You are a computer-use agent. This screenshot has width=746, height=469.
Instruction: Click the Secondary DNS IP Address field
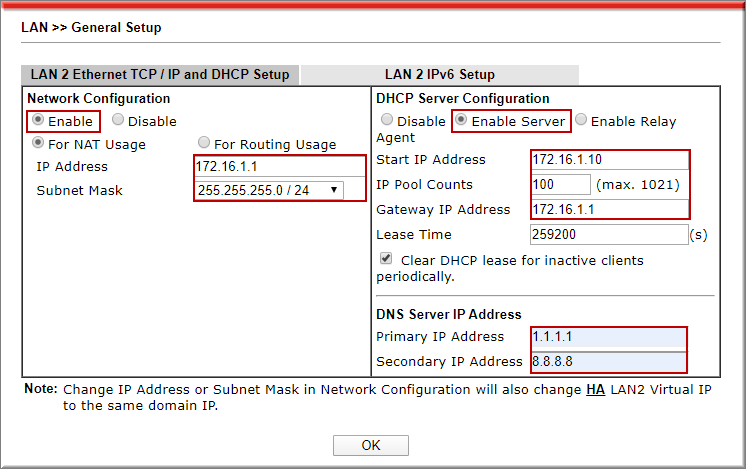click(608, 361)
